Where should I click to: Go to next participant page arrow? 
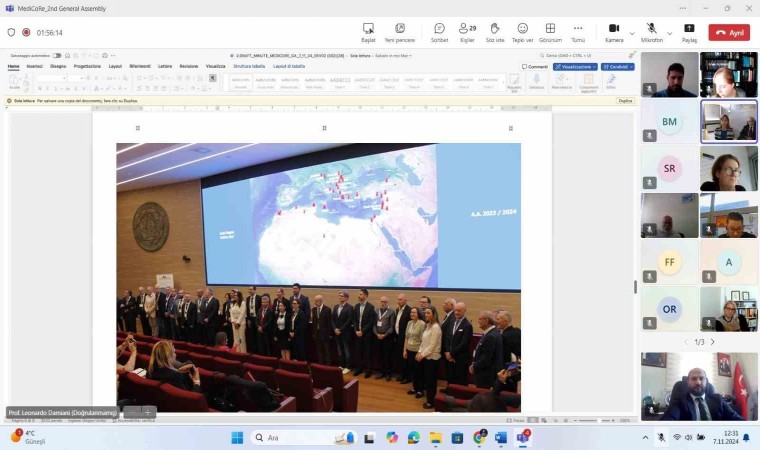click(712, 342)
